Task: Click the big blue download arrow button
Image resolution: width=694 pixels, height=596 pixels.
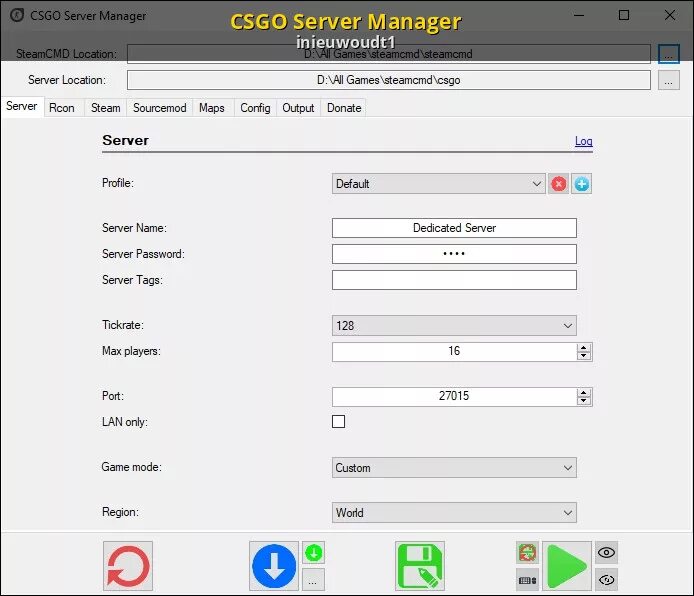Action: pyautogui.click(x=274, y=566)
